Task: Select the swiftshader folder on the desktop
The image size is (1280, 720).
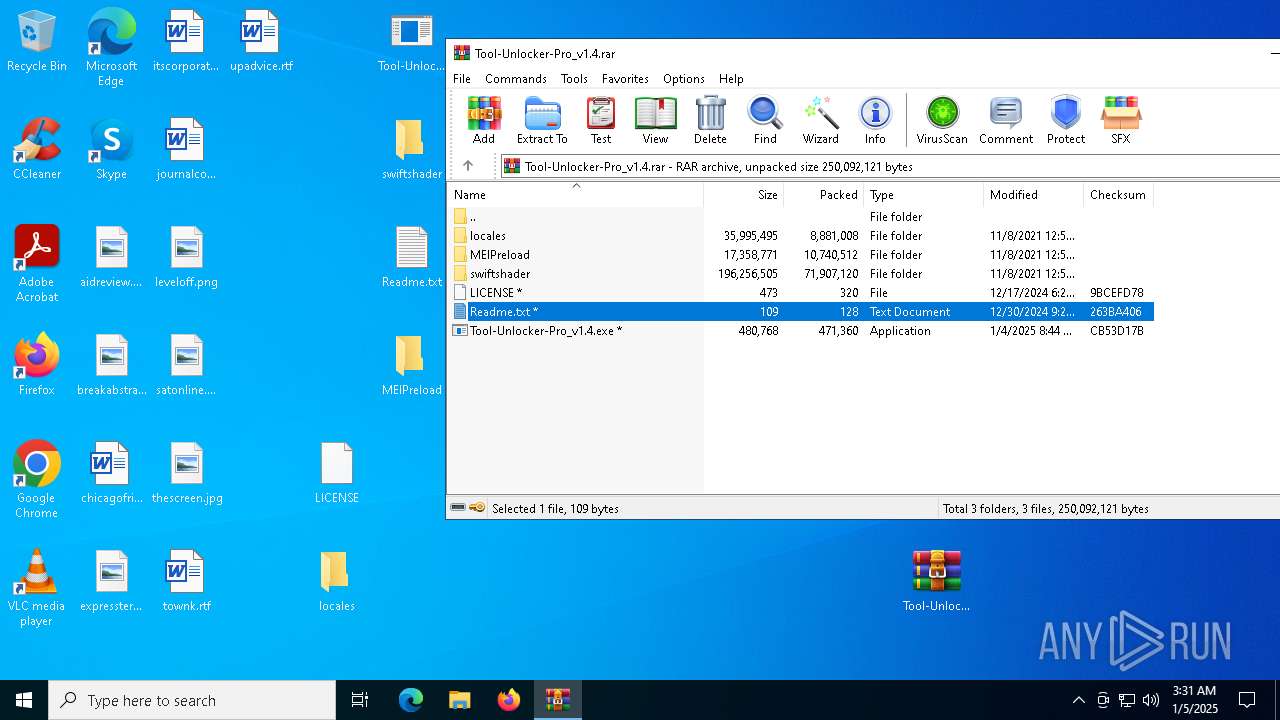Action: [411, 148]
